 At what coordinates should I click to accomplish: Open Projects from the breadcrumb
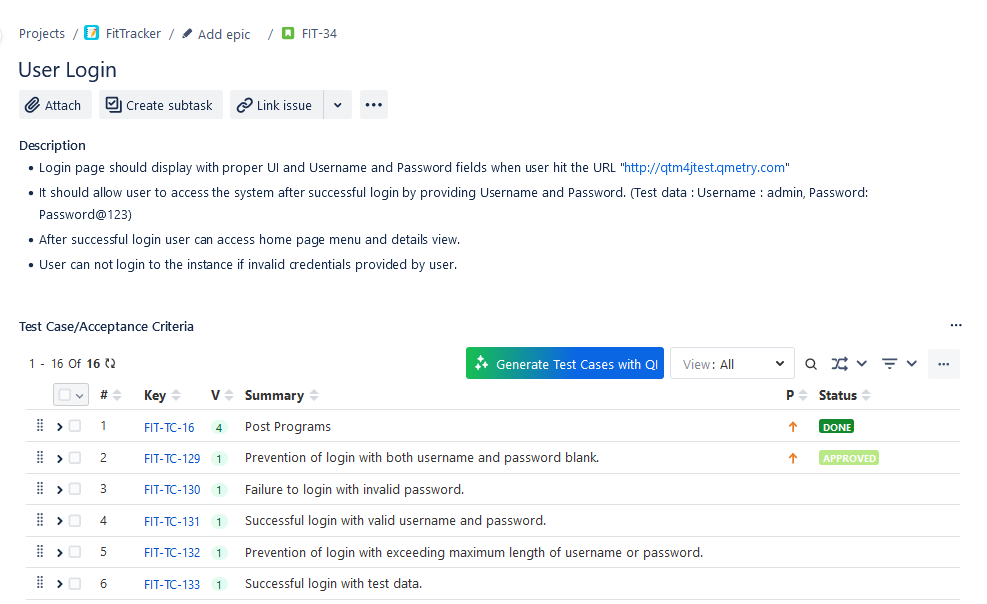click(42, 34)
